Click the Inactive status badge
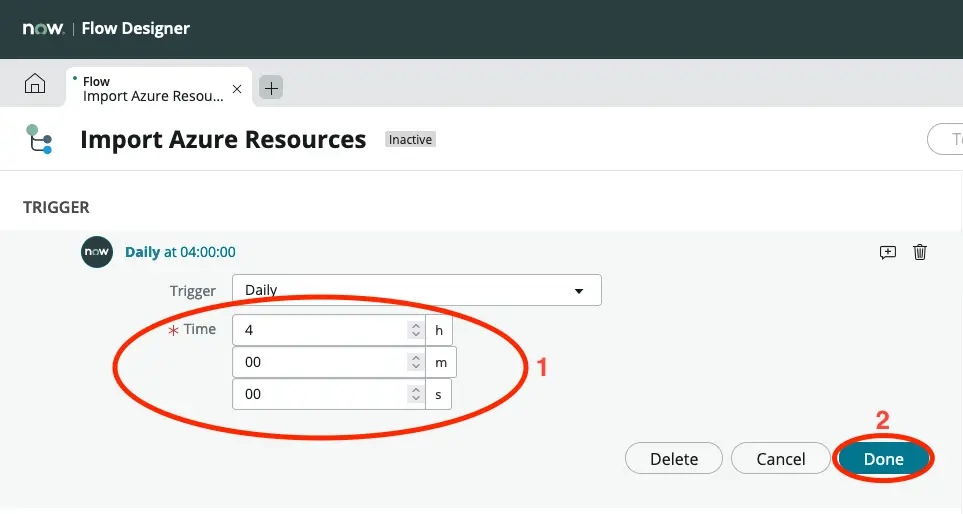Viewport: 963px width, 514px height. click(410, 140)
